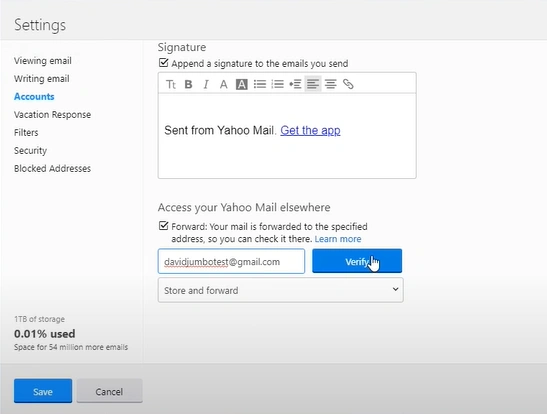
Task: Focus the forwarding email address field
Action: tap(231, 261)
